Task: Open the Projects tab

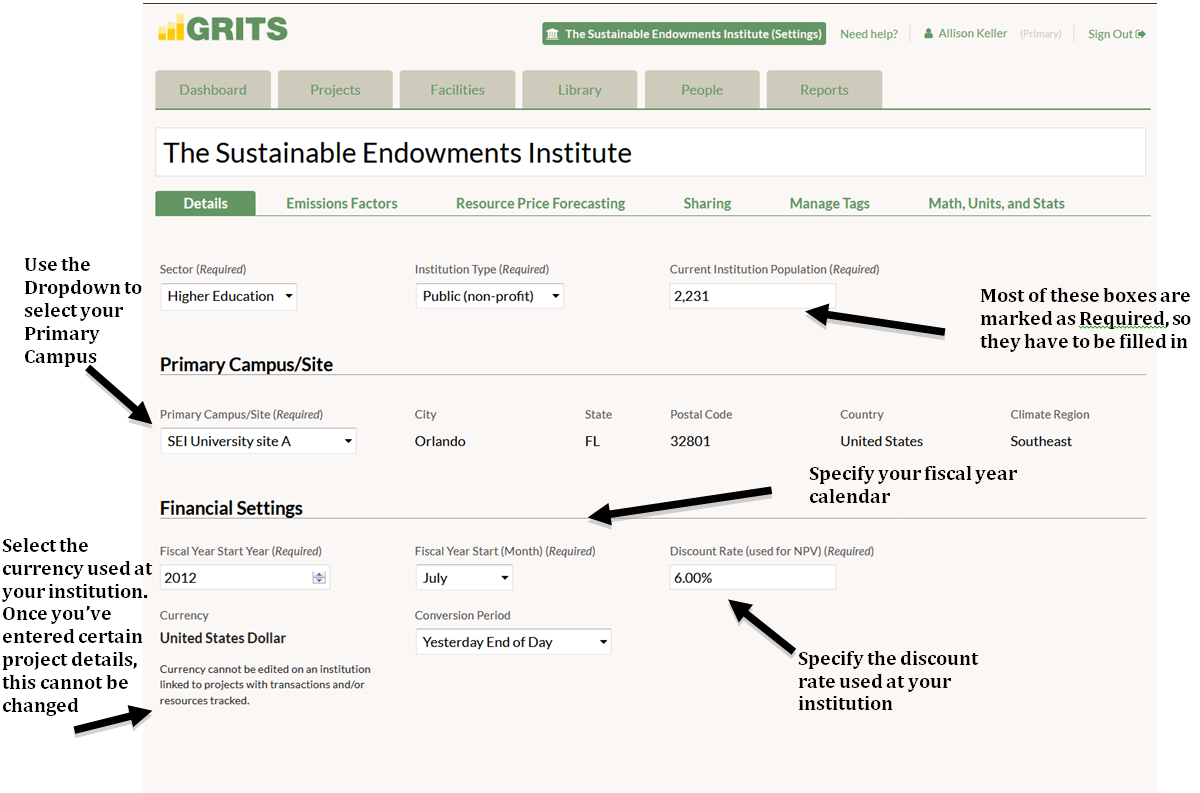Action: point(335,90)
